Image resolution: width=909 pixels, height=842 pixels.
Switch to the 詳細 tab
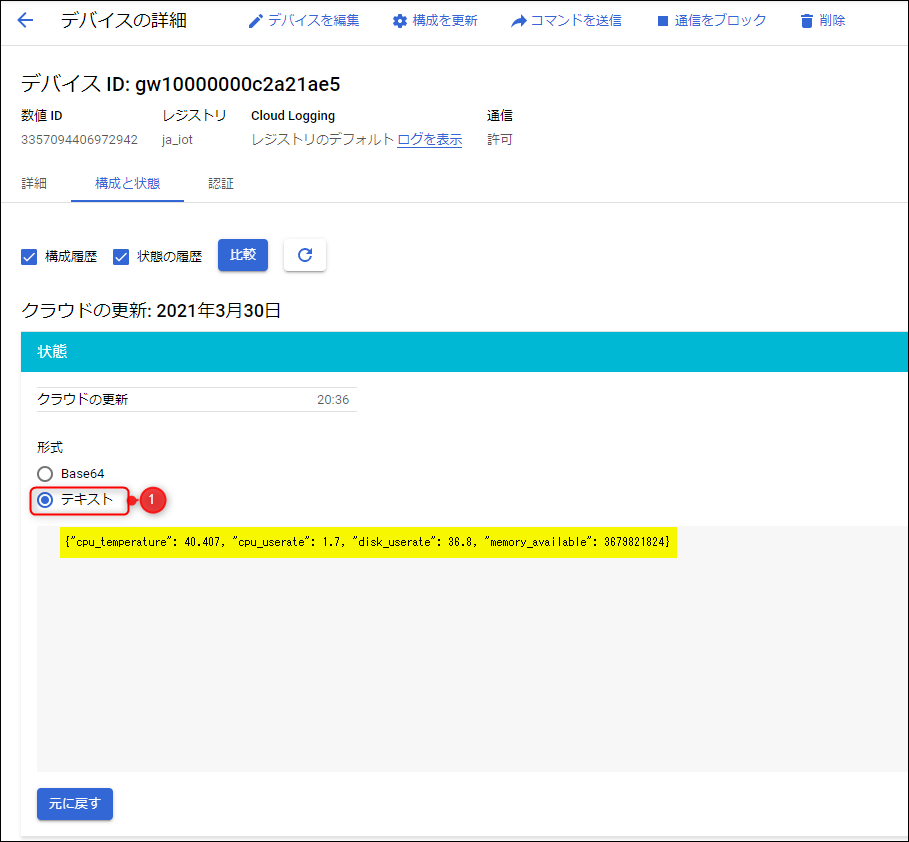coord(34,183)
